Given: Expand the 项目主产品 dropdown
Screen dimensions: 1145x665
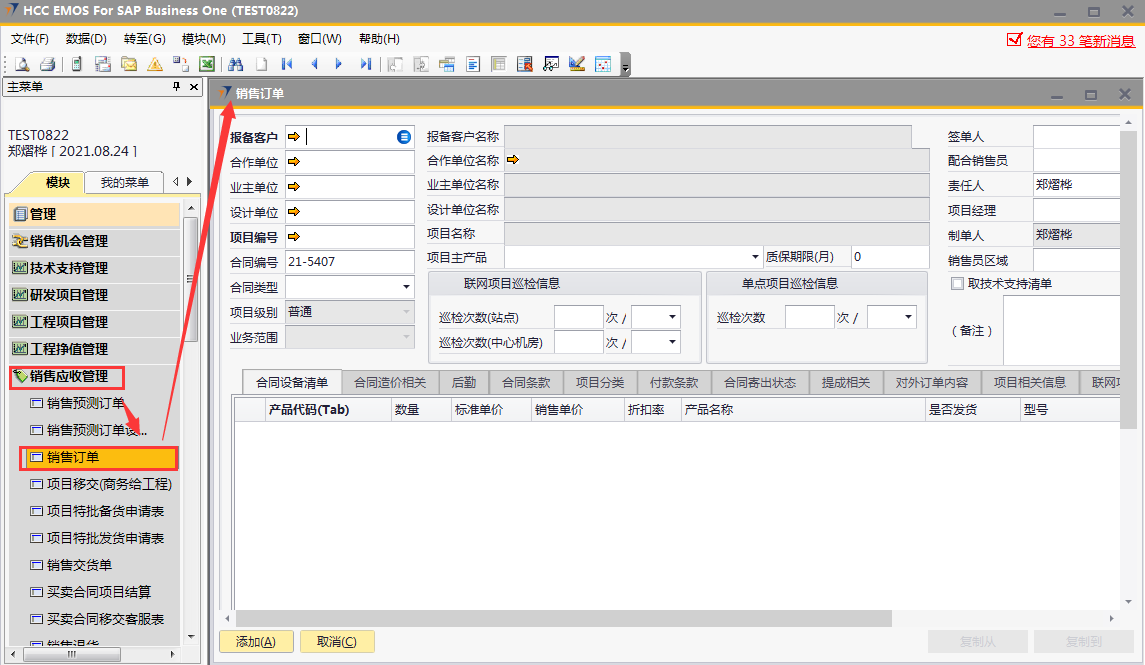Looking at the screenshot, I should (755, 257).
